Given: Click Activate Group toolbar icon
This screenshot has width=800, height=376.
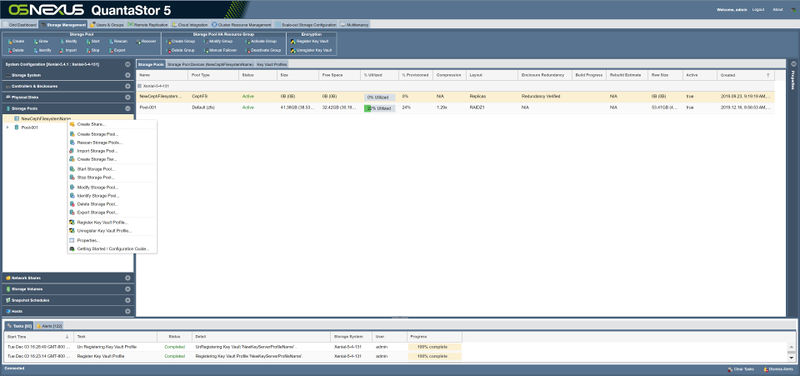Looking at the screenshot, I should tap(248, 41).
